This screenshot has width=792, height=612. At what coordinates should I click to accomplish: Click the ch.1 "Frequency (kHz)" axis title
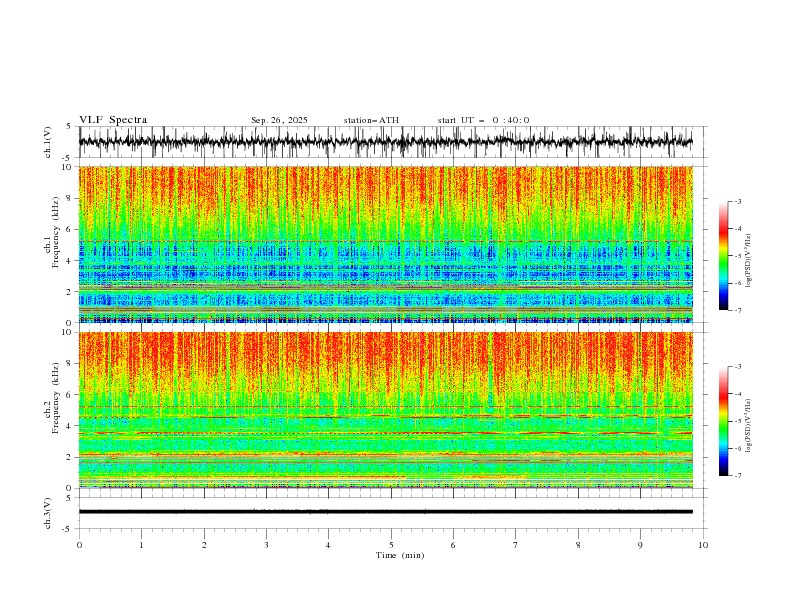(x=56, y=232)
